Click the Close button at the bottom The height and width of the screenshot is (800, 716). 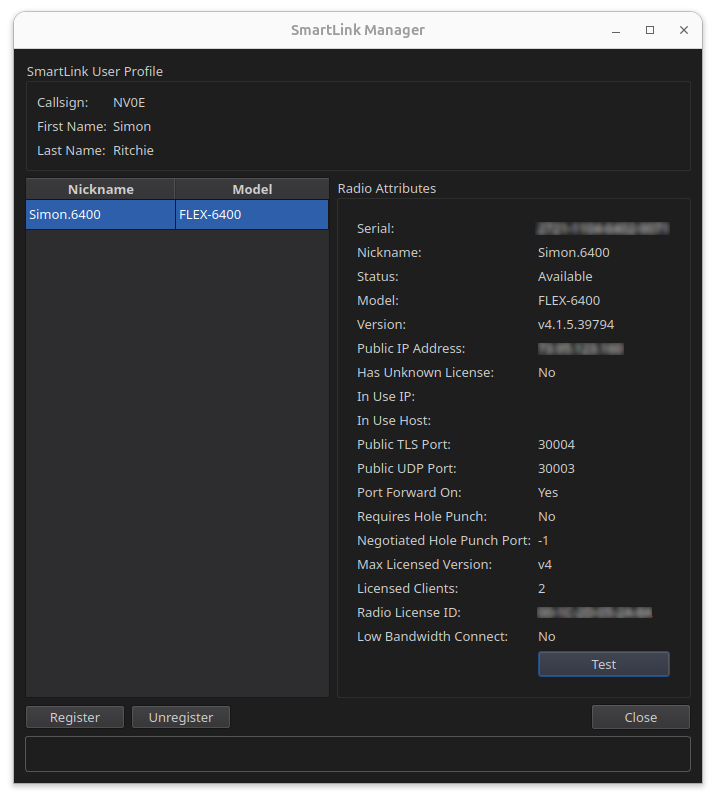point(640,717)
